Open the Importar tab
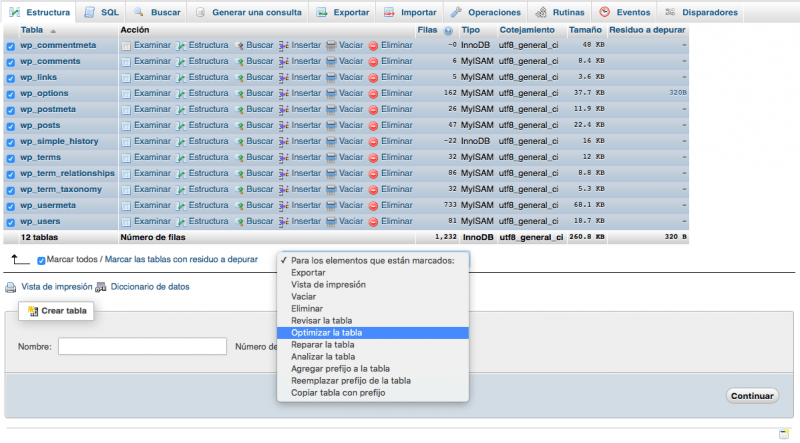The width and height of the screenshot is (800, 443). [x=410, y=12]
